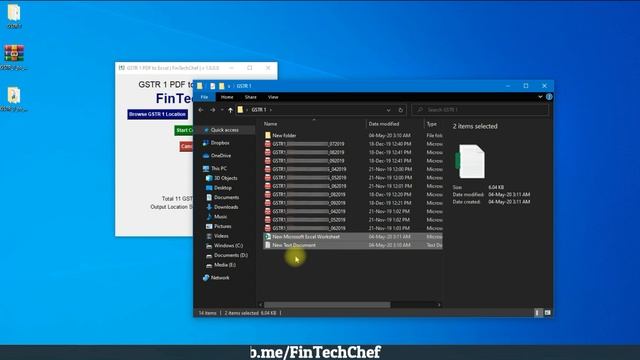This screenshot has width=640, height=360.
Task: Sort by Name column header
Action: click(x=271, y=124)
